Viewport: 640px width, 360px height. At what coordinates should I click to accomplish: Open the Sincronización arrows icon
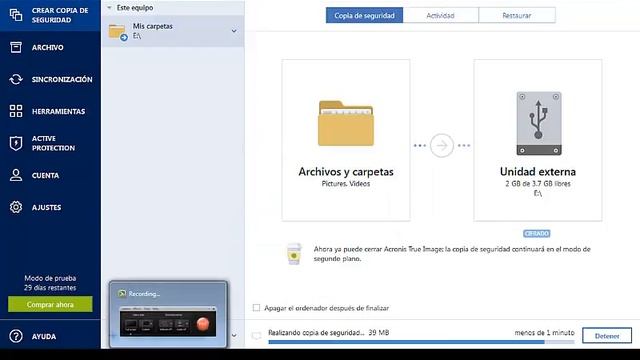(16, 79)
